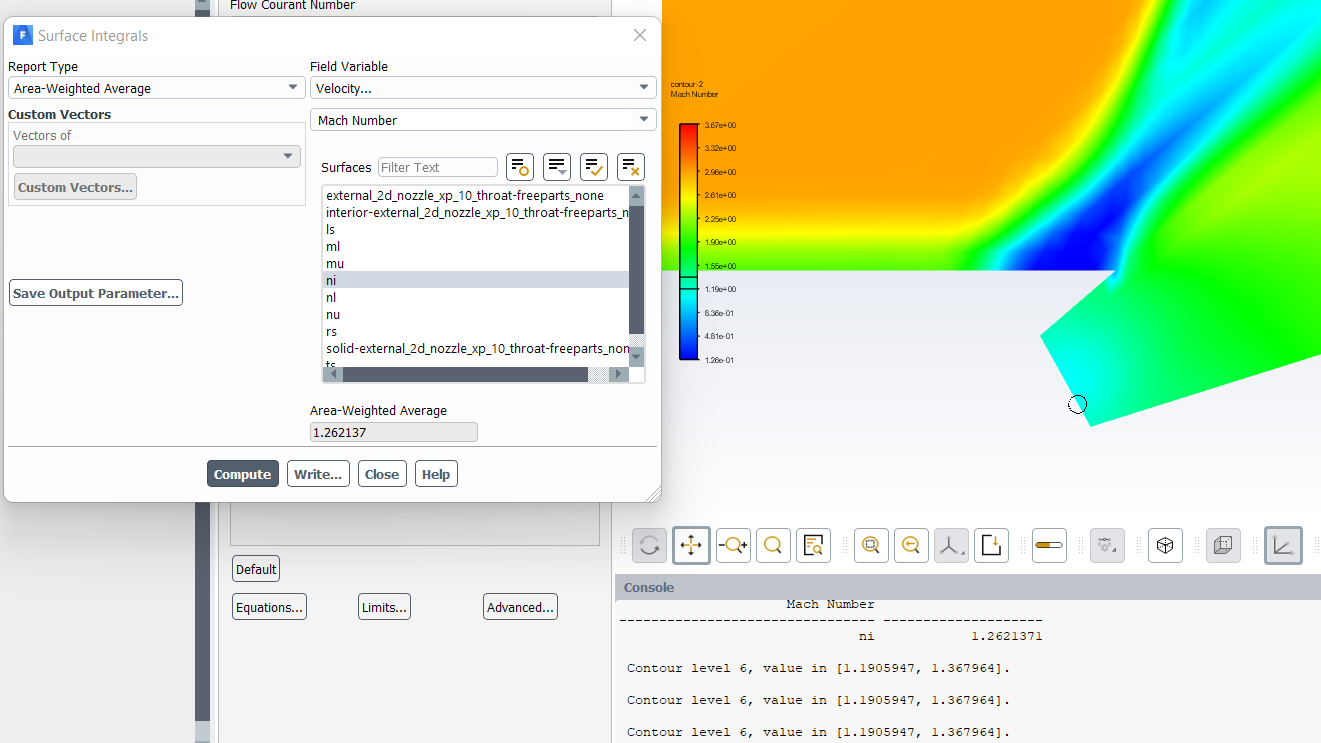
Task: Click the Console panel header
Action: coord(967,587)
